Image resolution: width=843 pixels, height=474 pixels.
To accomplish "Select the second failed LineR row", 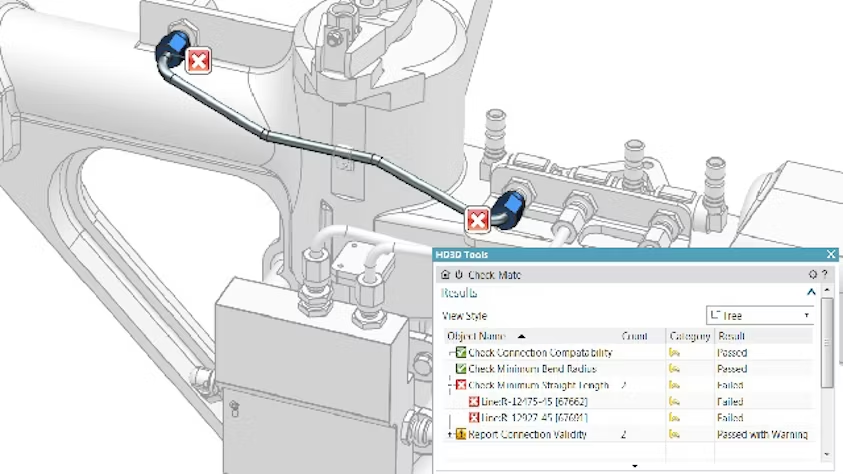I will coord(629,418).
